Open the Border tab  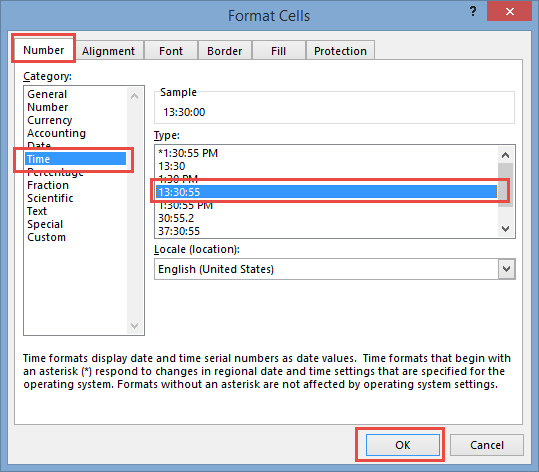[x=224, y=51]
